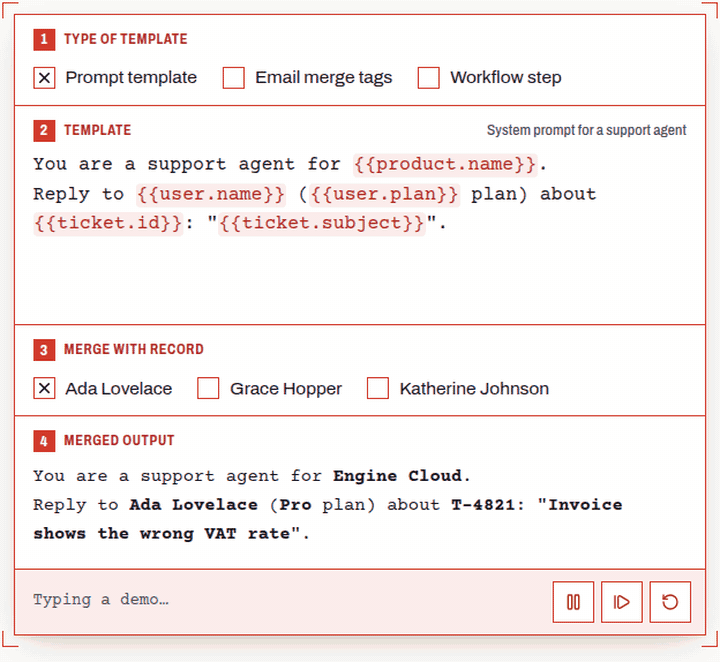Click the TEMPLATE section heading
Screen dimensions: 720x662
[97, 130]
